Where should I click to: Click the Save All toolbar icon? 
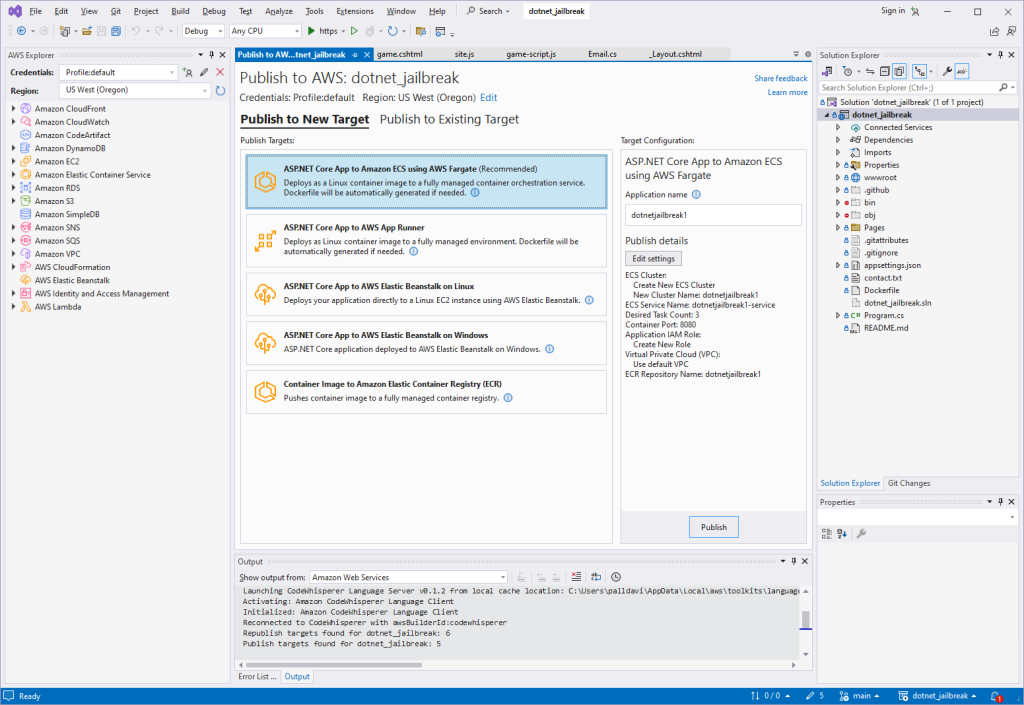[x=116, y=31]
